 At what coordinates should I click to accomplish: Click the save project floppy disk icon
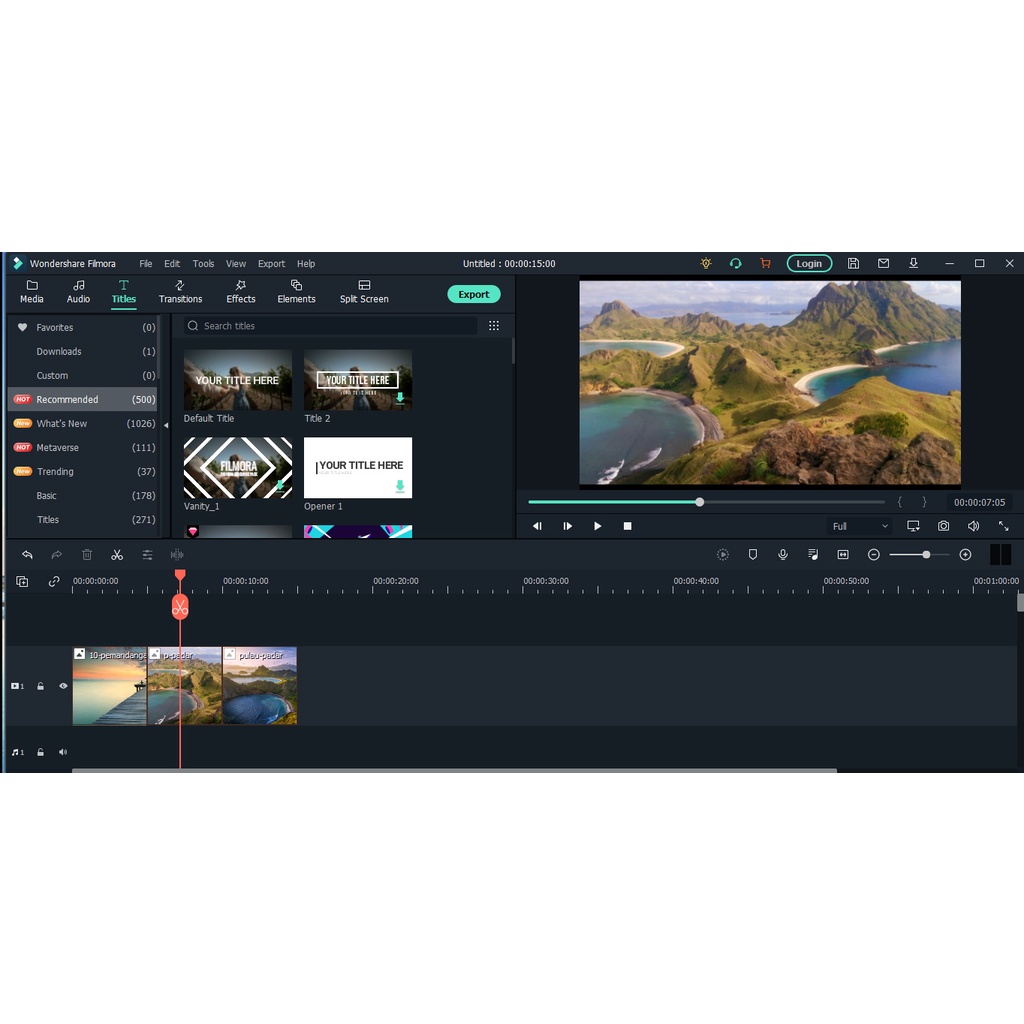[853, 264]
